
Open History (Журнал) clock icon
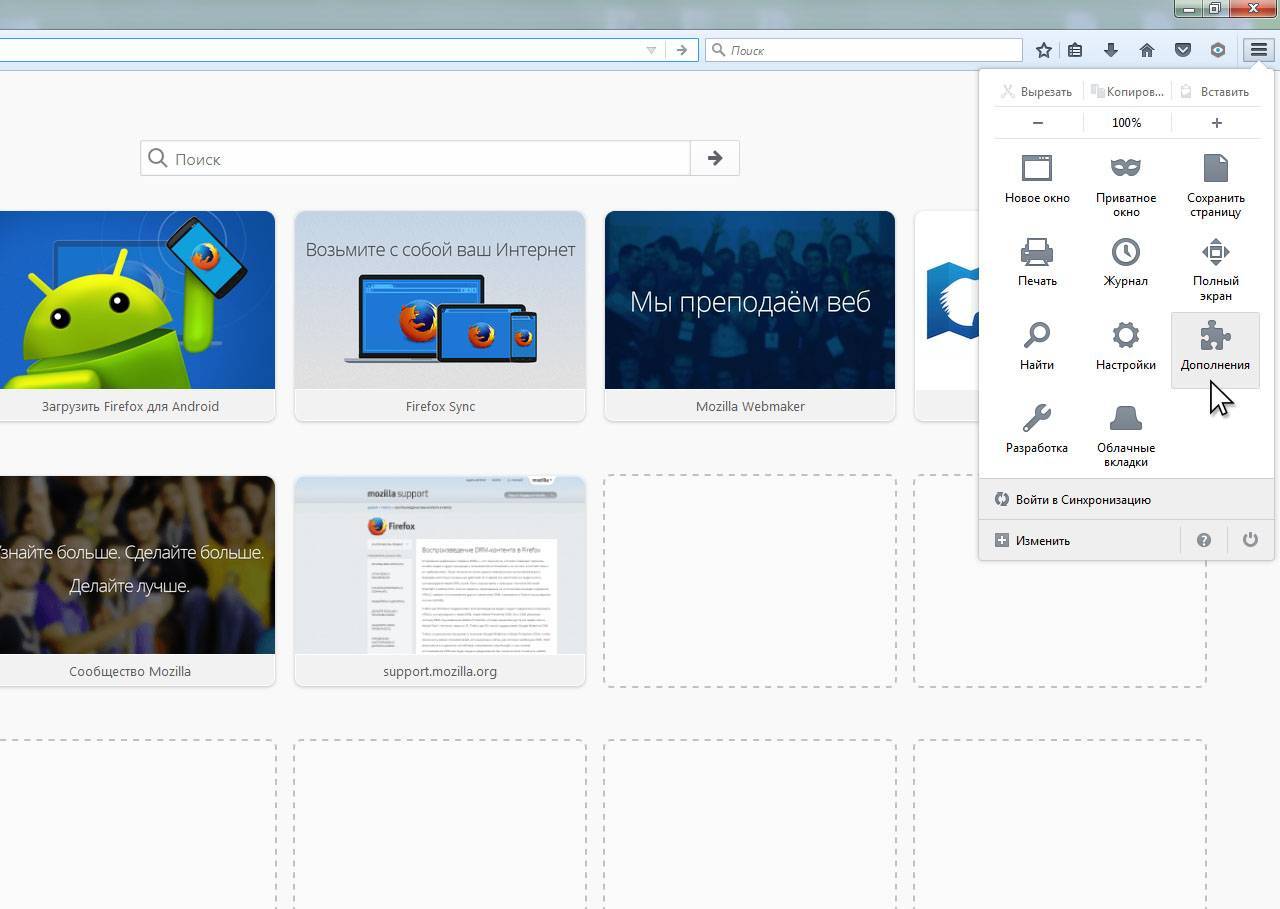(1126, 252)
